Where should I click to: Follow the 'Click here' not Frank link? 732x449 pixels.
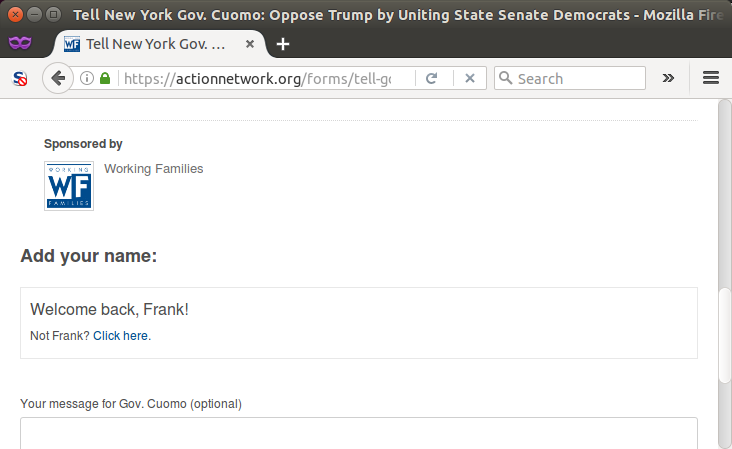(121, 336)
